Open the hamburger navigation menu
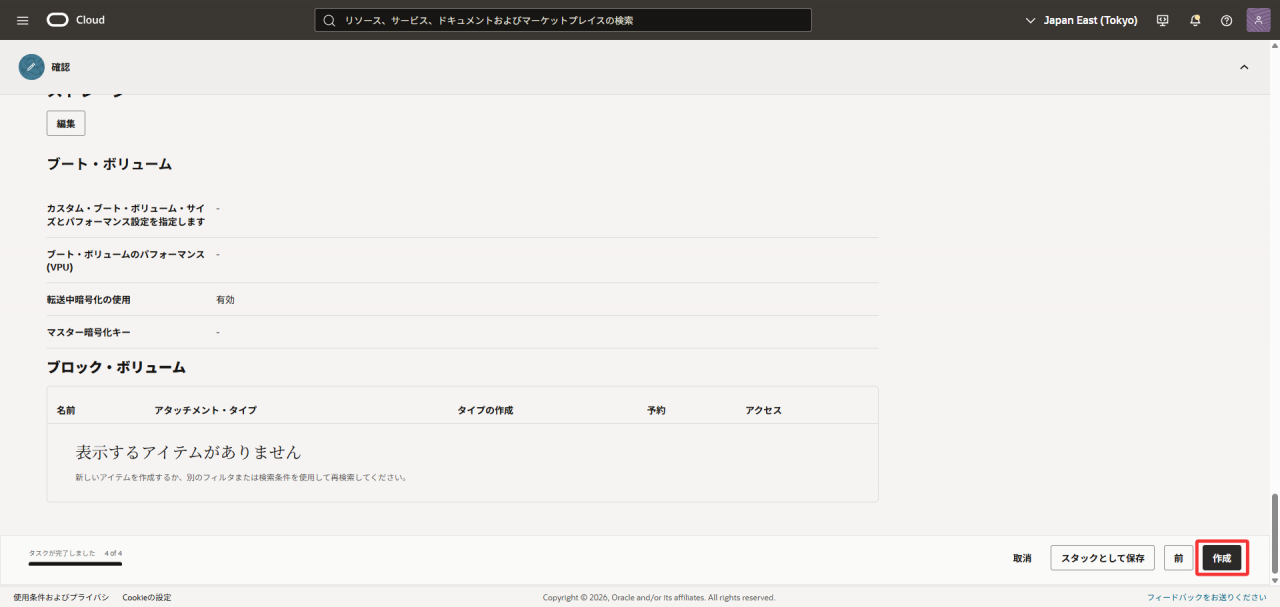Screen dimensions: 1280x607 tap(23, 20)
